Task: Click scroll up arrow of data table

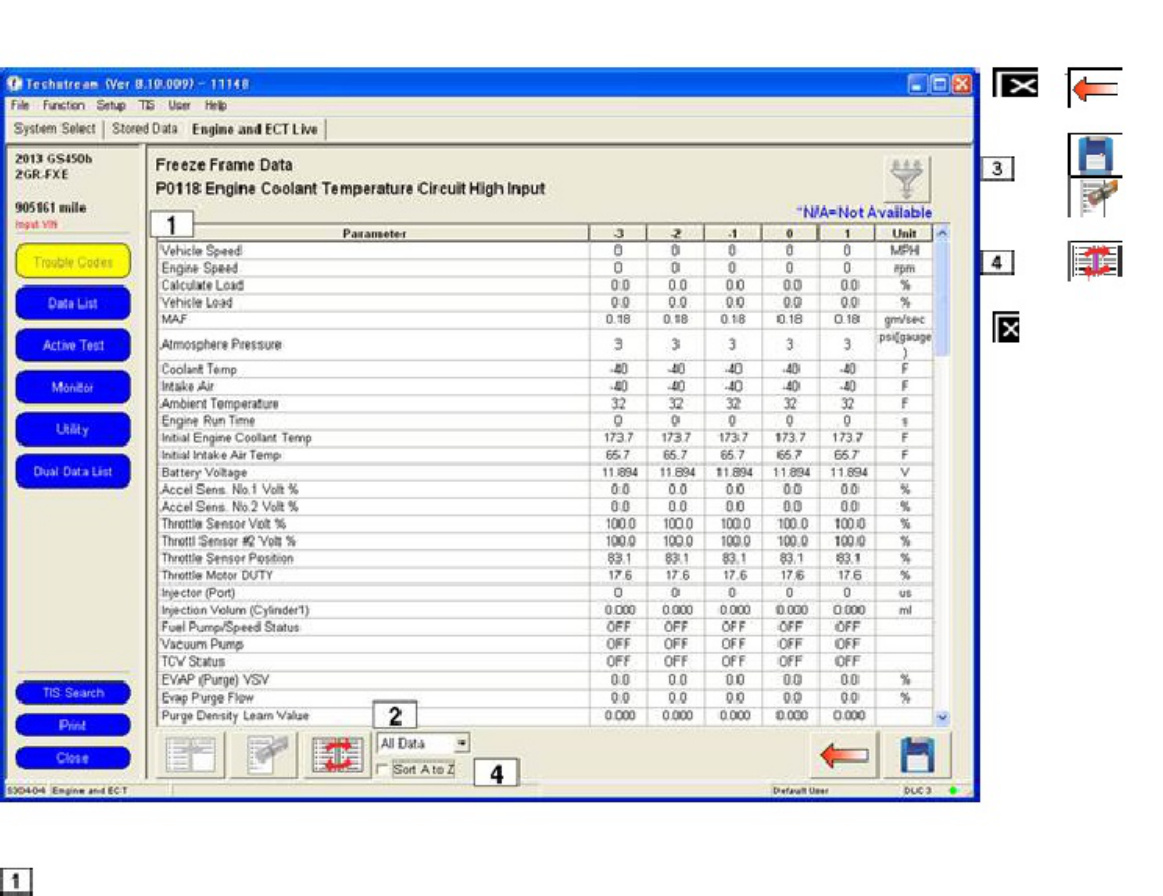Action: (942, 233)
